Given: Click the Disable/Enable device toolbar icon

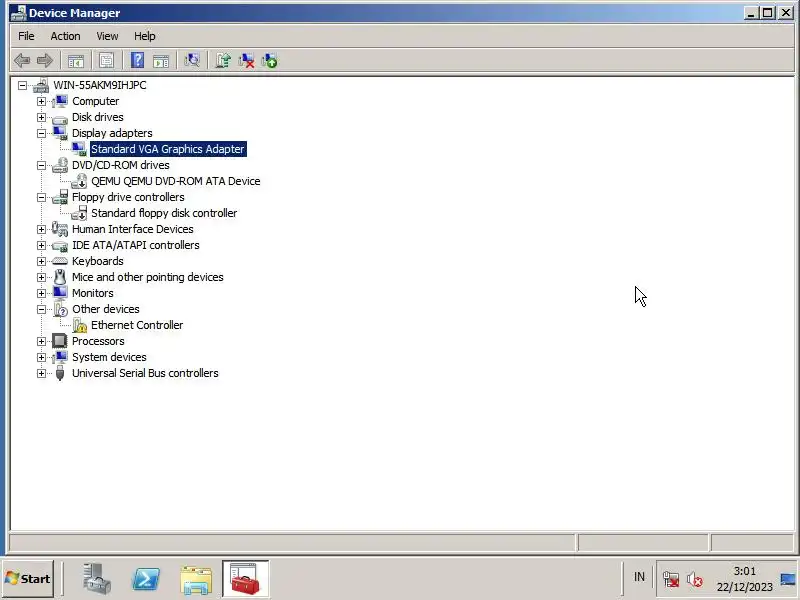Looking at the screenshot, I should (x=269, y=61).
